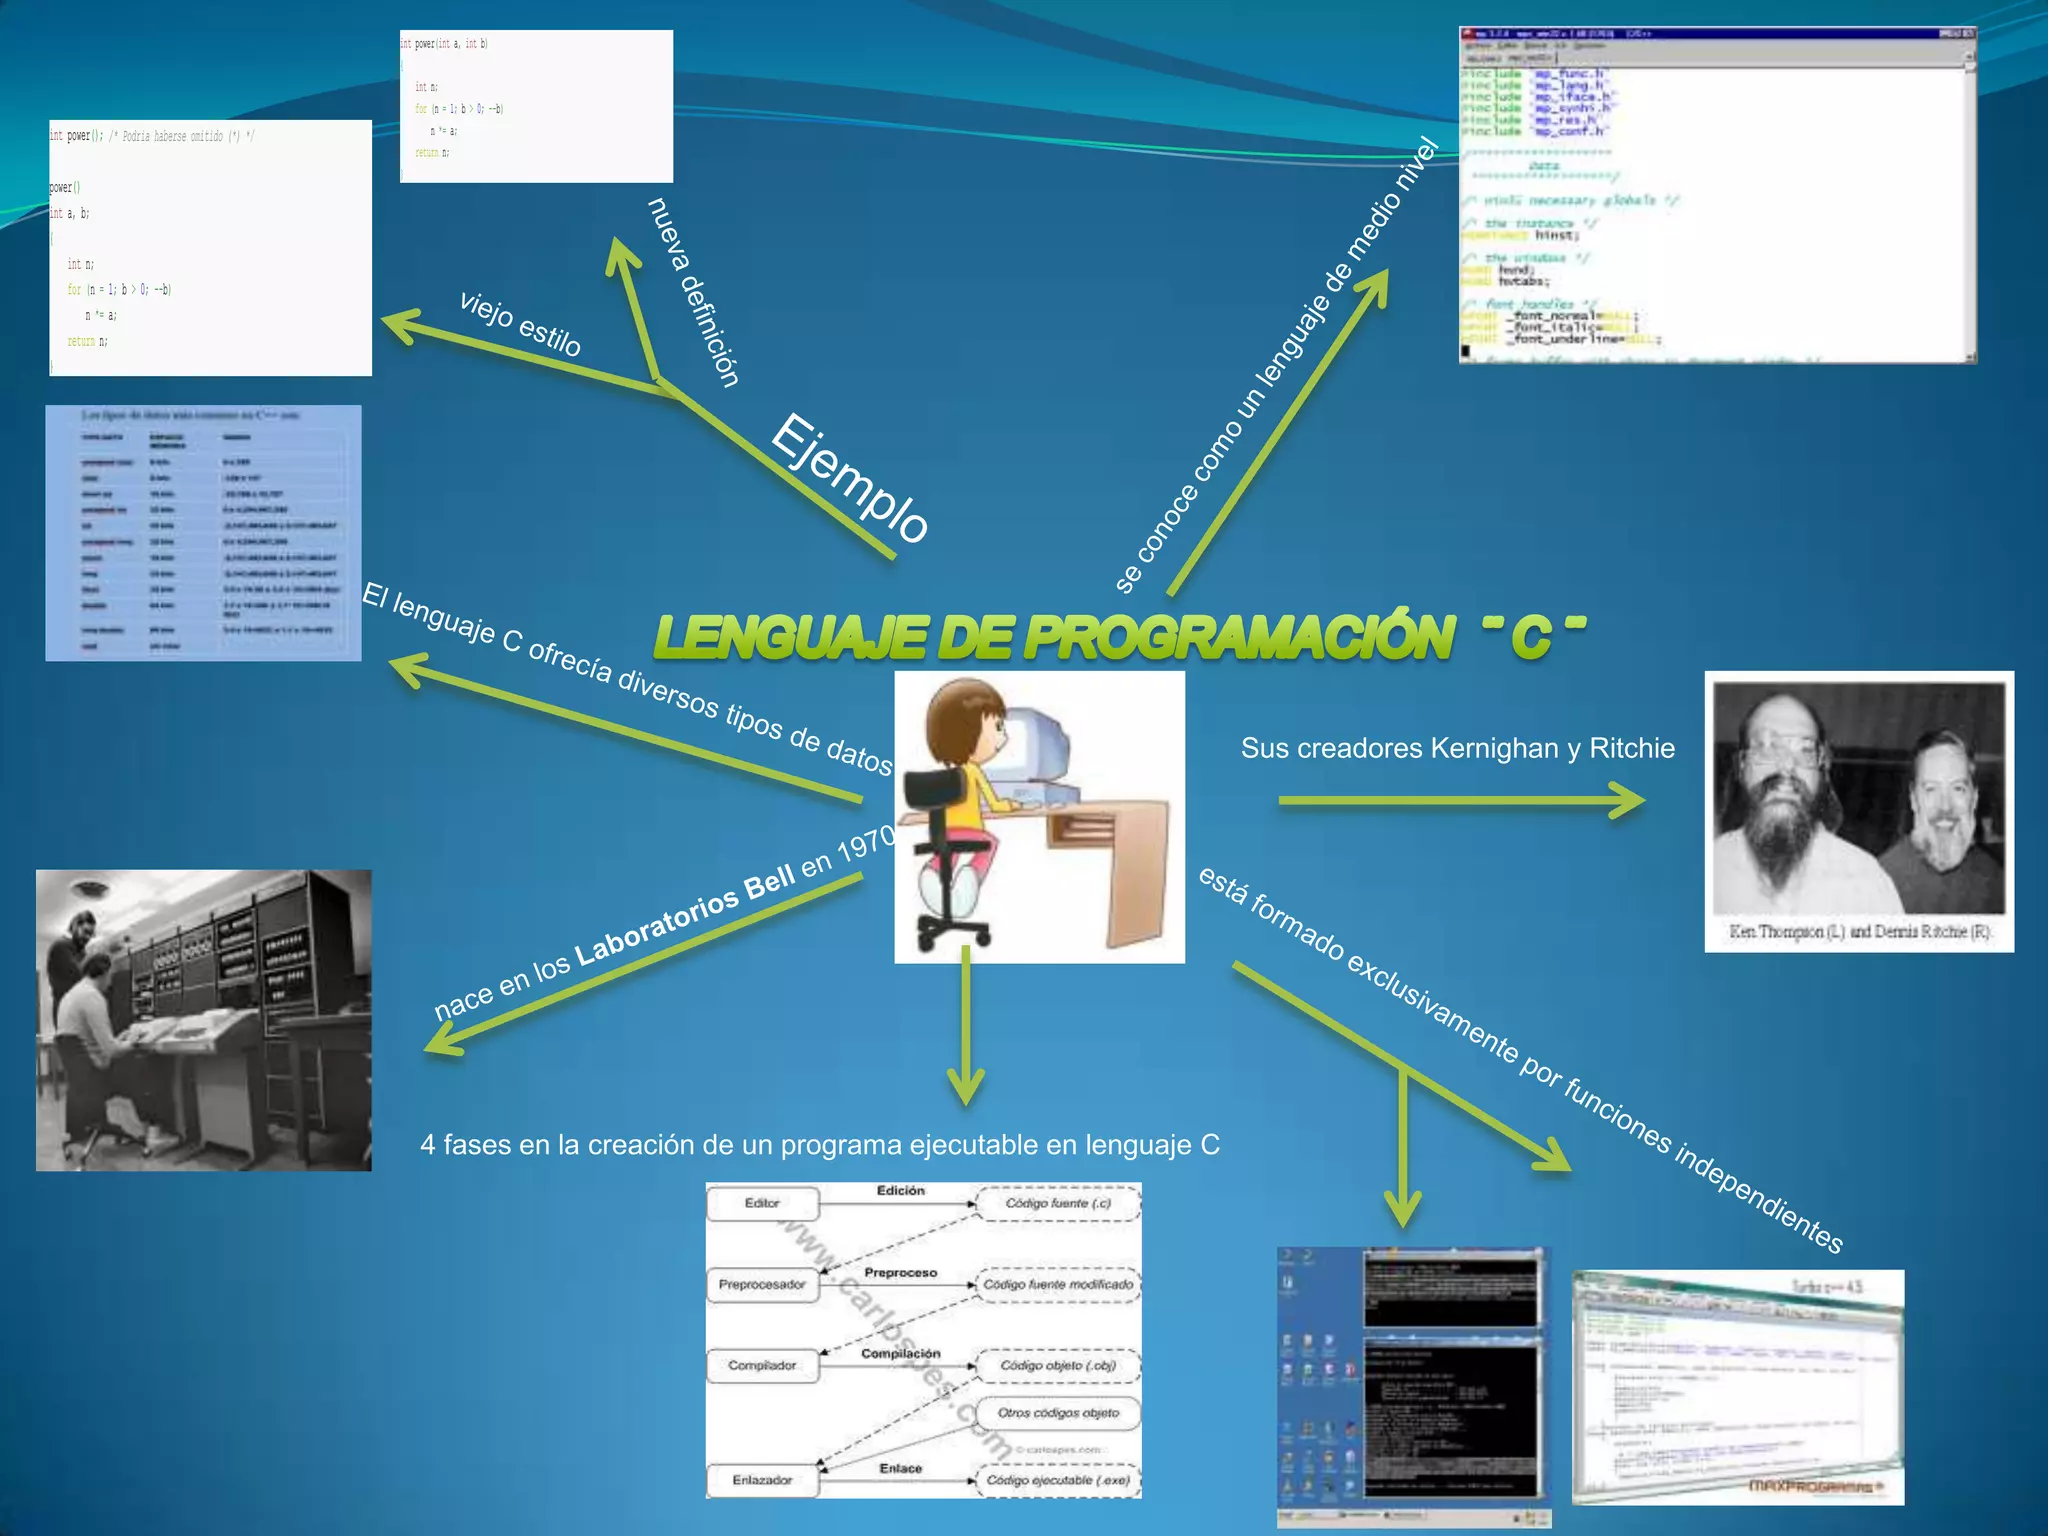Select the 4 fases en la creación text
The height and width of the screenshot is (1536, 2048).
[820, 1145]
